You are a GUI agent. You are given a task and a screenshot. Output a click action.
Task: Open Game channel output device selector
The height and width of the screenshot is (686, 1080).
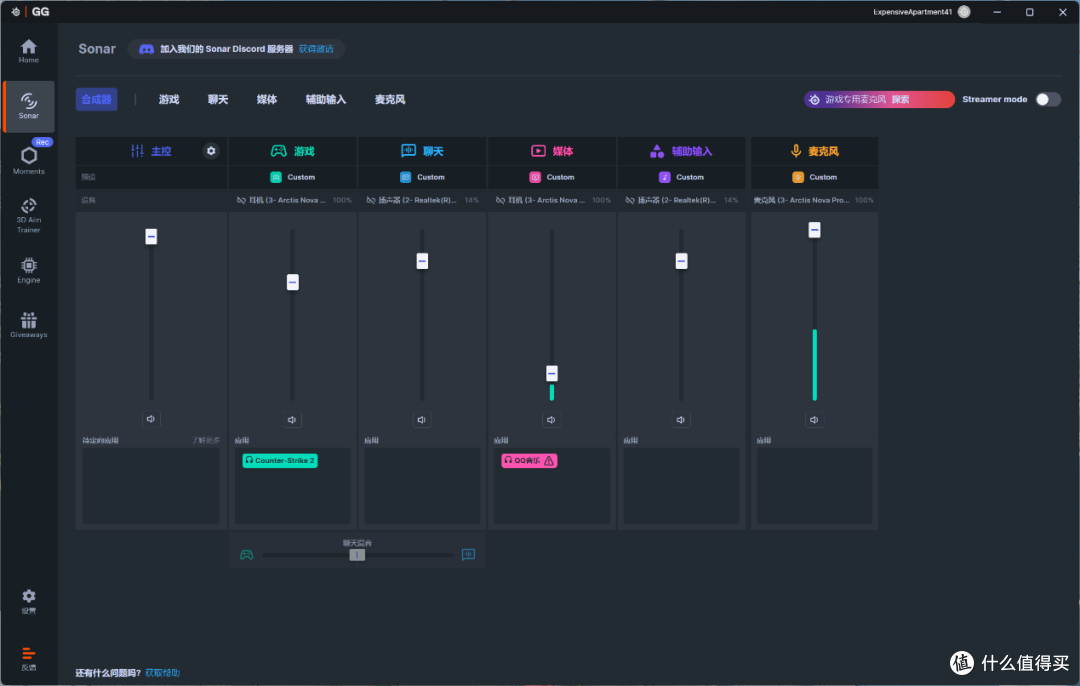pyautogui.click(x=294, y=200)
